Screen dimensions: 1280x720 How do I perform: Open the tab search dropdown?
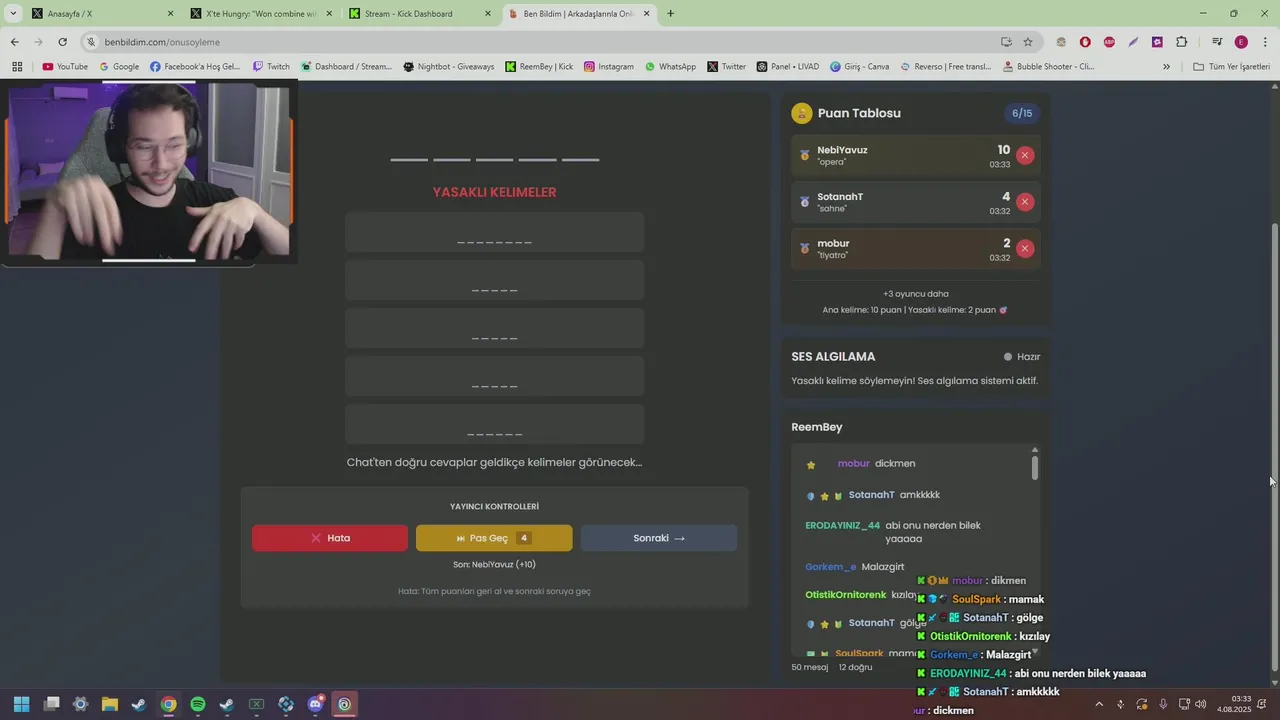[x=12, y=14]
